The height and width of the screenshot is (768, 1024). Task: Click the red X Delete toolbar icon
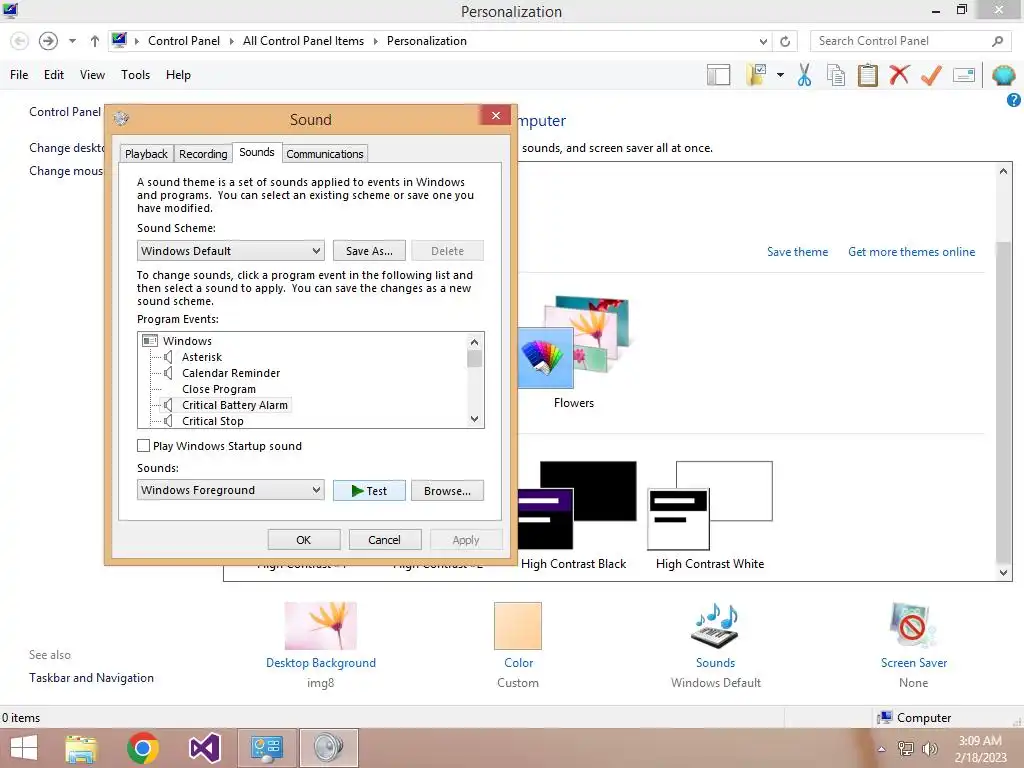pyautogui.click(x=899, y=75)
